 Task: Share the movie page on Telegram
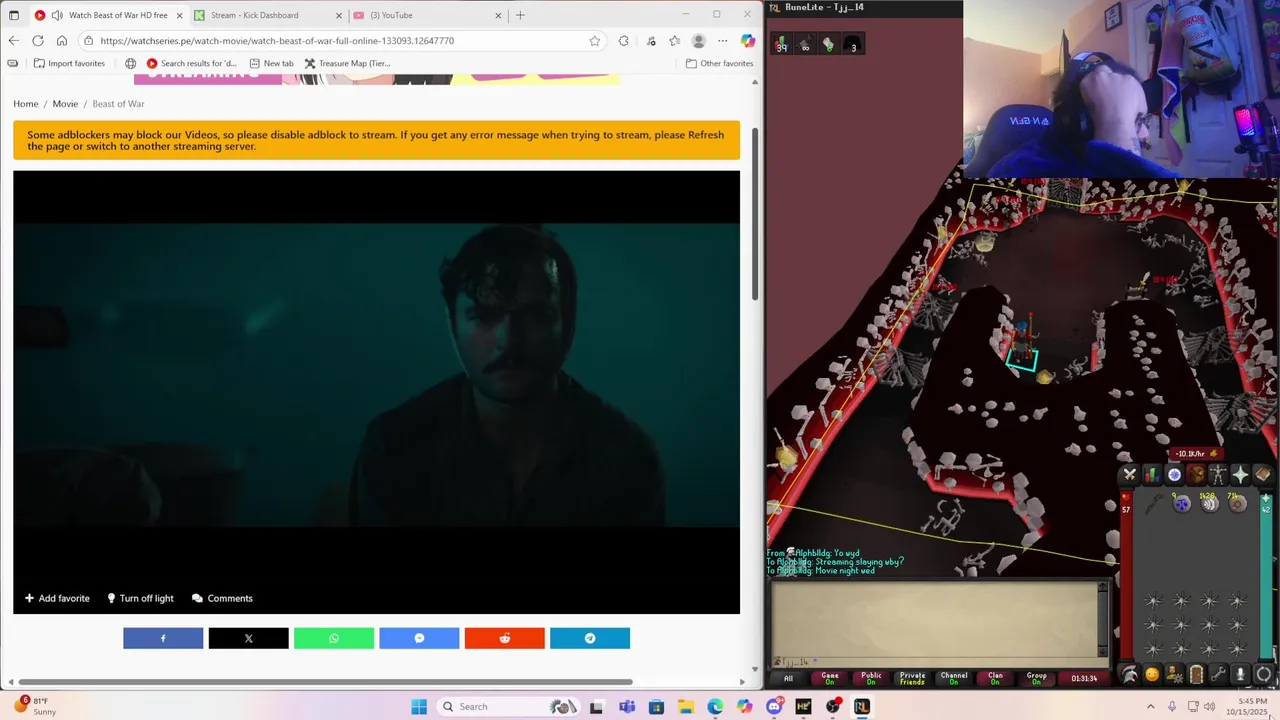coord(590,638)
